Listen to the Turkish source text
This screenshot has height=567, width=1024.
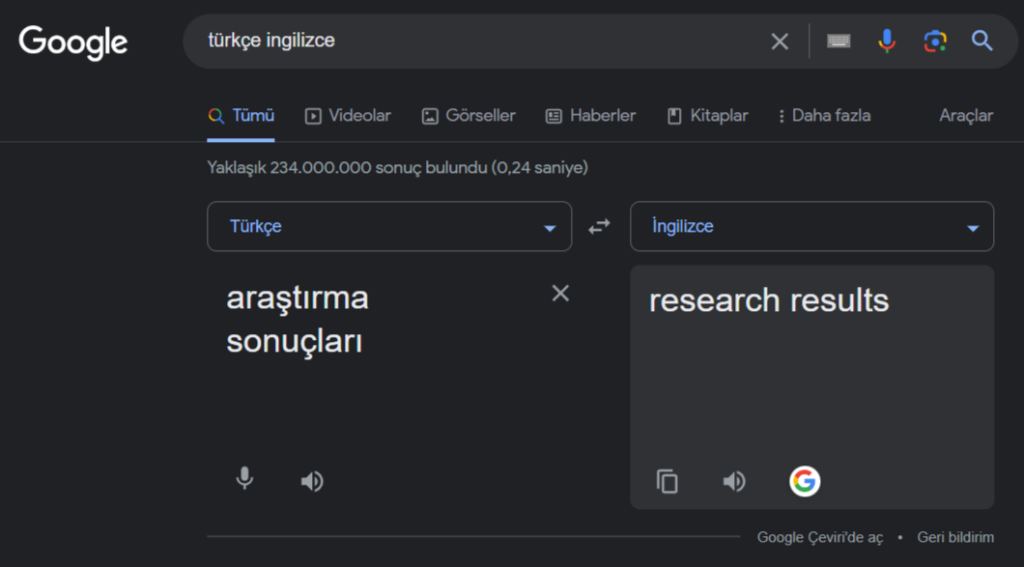[312, 481]
